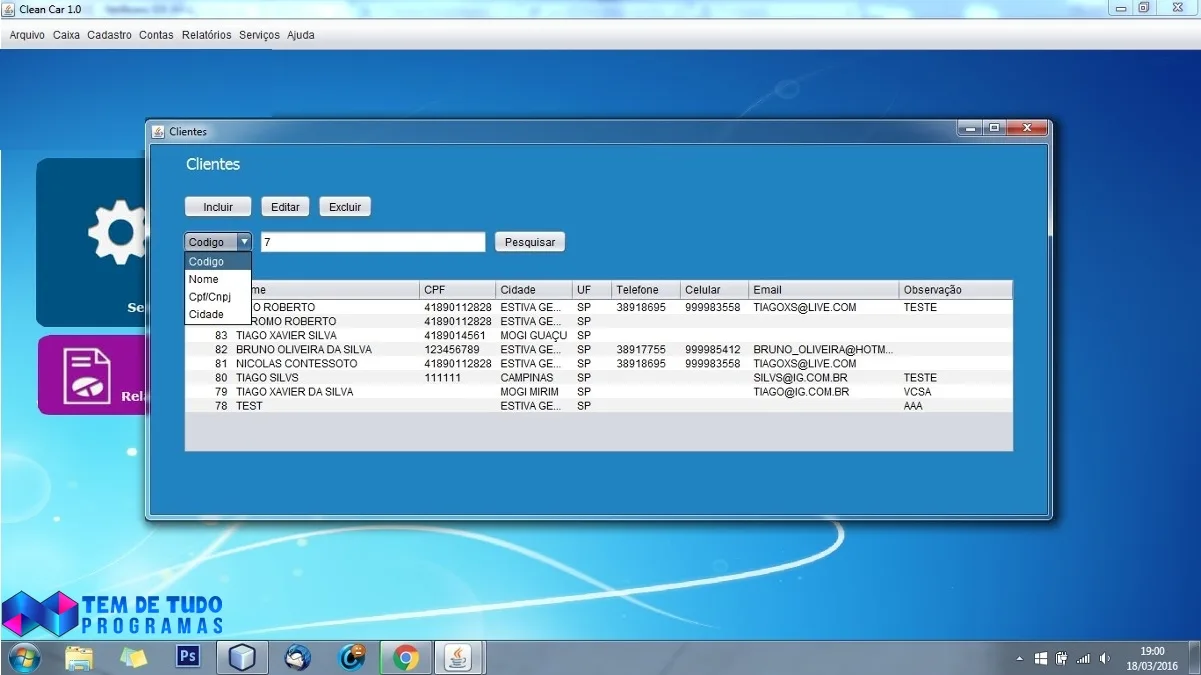Click the network signal tray icon

1083,659
